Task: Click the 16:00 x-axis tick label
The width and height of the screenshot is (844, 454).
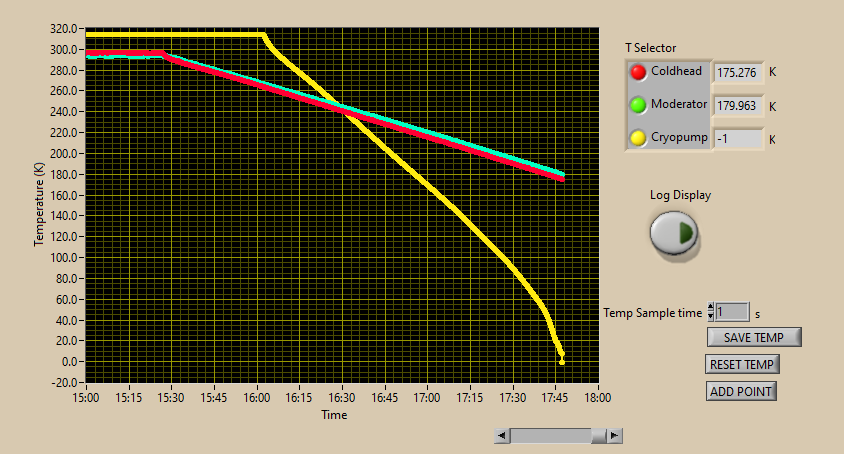Action: (257, 398)
